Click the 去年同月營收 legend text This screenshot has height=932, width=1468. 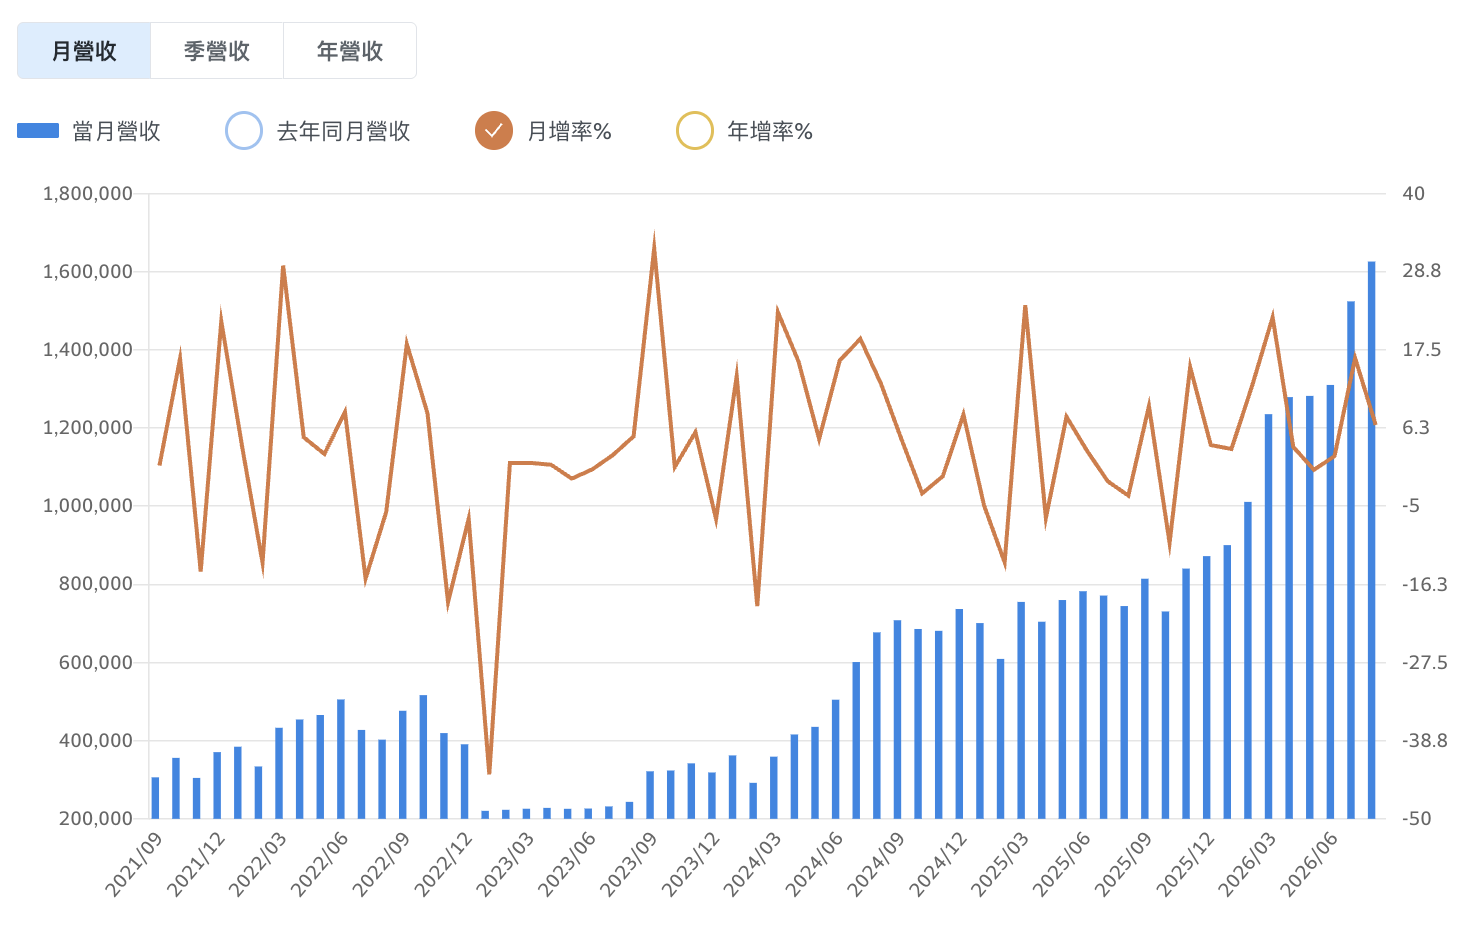click(343, 131)
